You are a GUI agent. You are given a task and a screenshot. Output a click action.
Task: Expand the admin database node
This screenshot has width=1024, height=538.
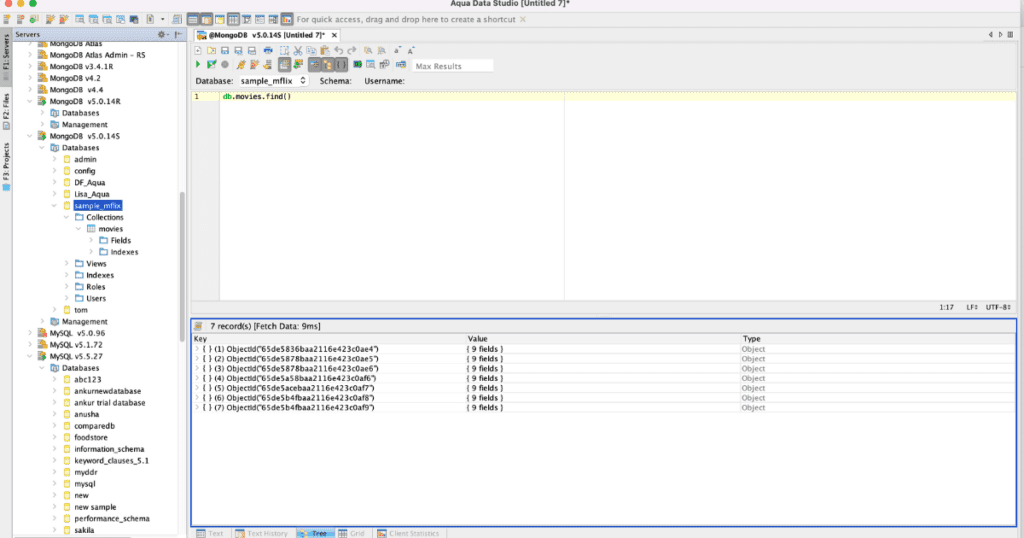[x=54, y=159]
